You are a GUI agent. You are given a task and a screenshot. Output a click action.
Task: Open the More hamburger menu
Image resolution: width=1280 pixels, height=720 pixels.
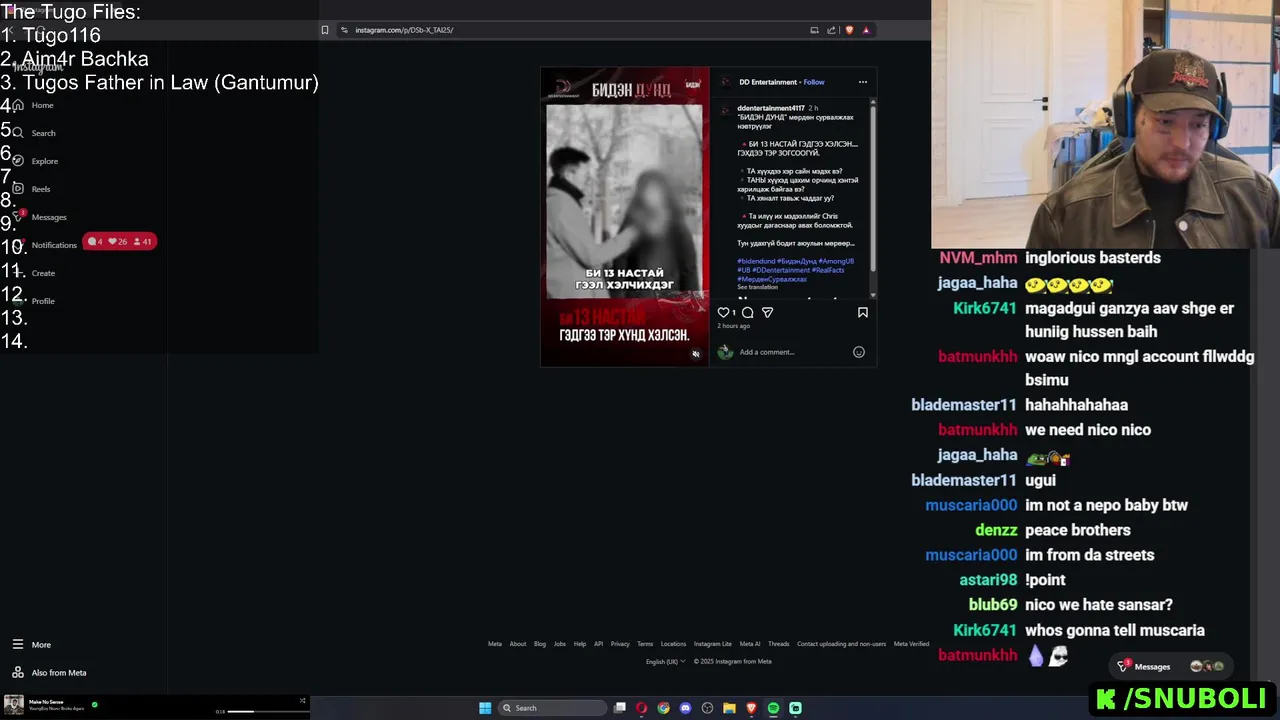point(31,645)
